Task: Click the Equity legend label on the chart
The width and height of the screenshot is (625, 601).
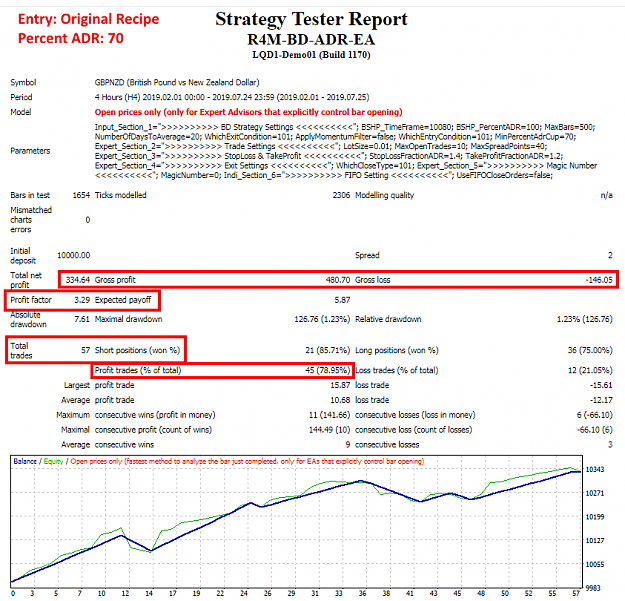Action: [53, 462]
